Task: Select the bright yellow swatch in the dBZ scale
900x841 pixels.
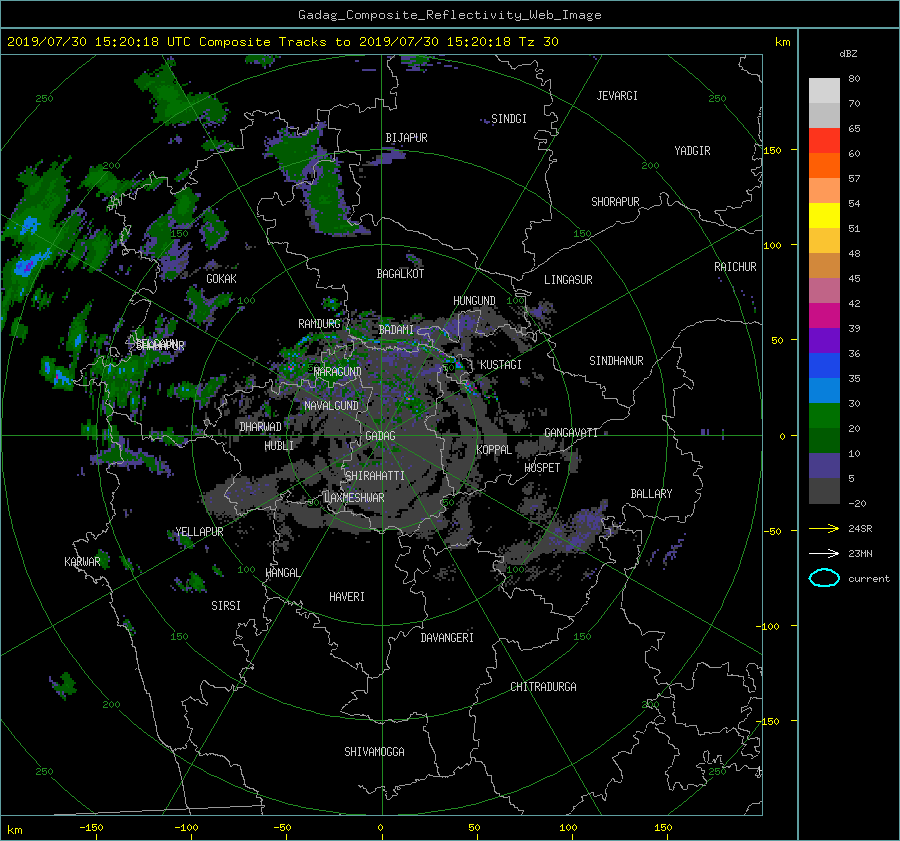Action: [x=824, y=215]
